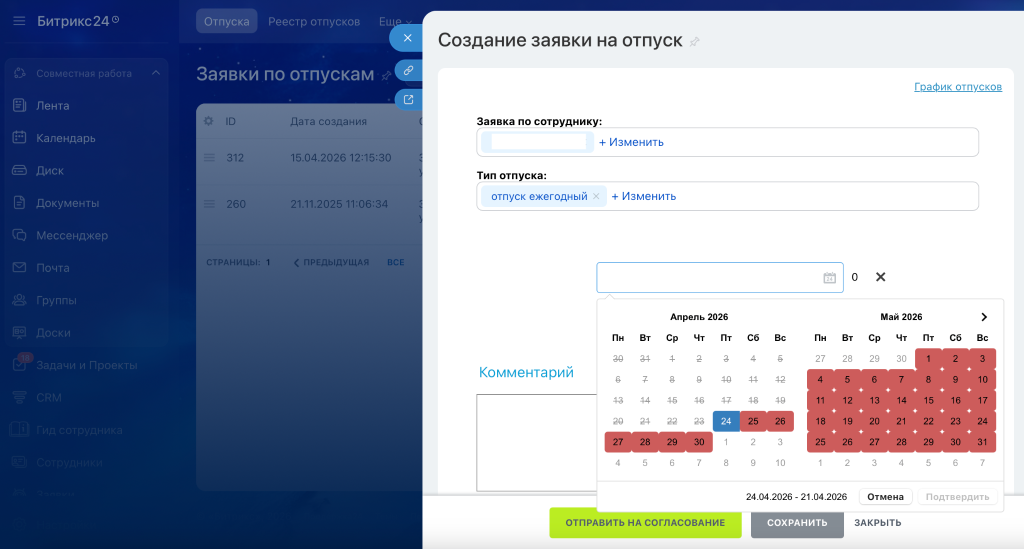Open panel in new window icon

tap(407, 99)
